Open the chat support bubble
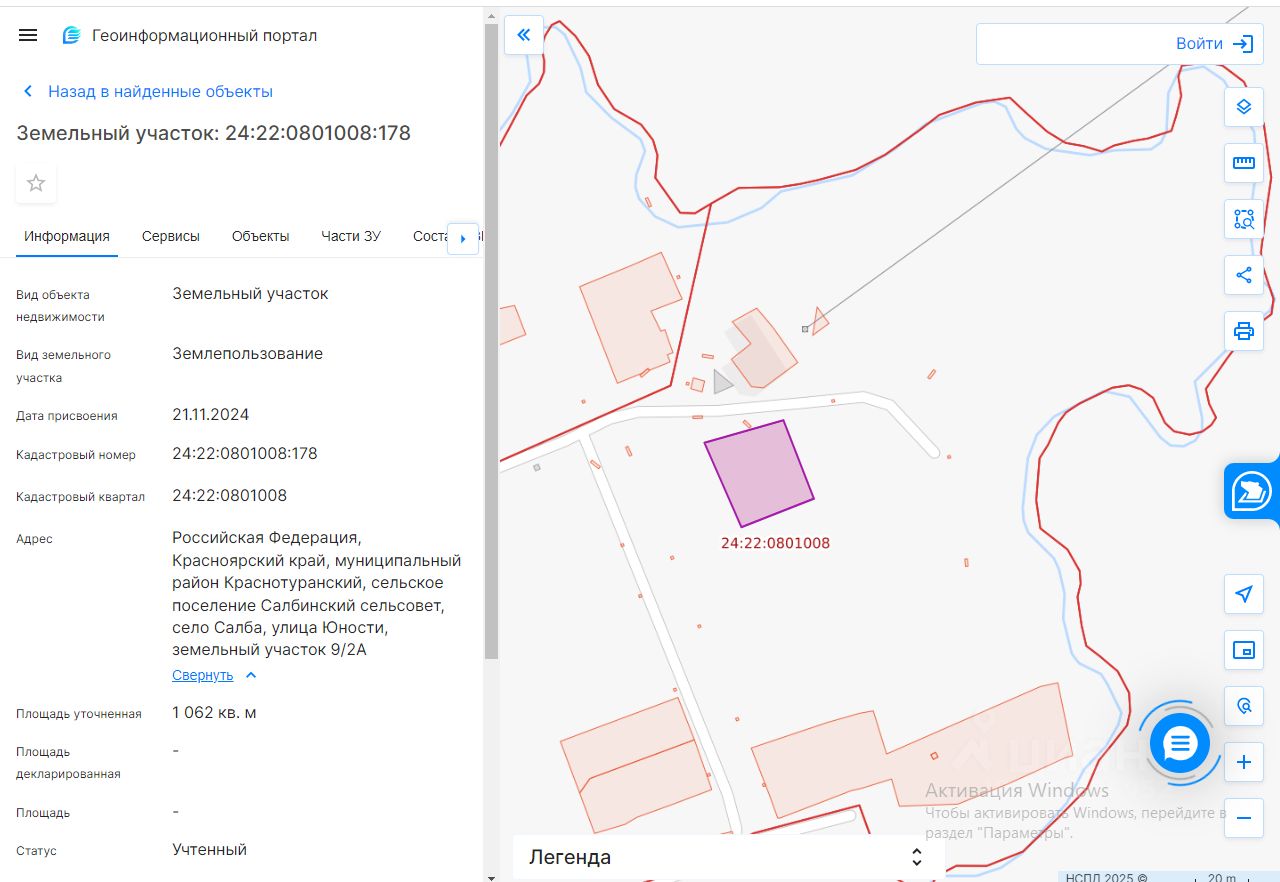Image resolution: width=1280 pixels, height=882 pixels. point(1180,743)
